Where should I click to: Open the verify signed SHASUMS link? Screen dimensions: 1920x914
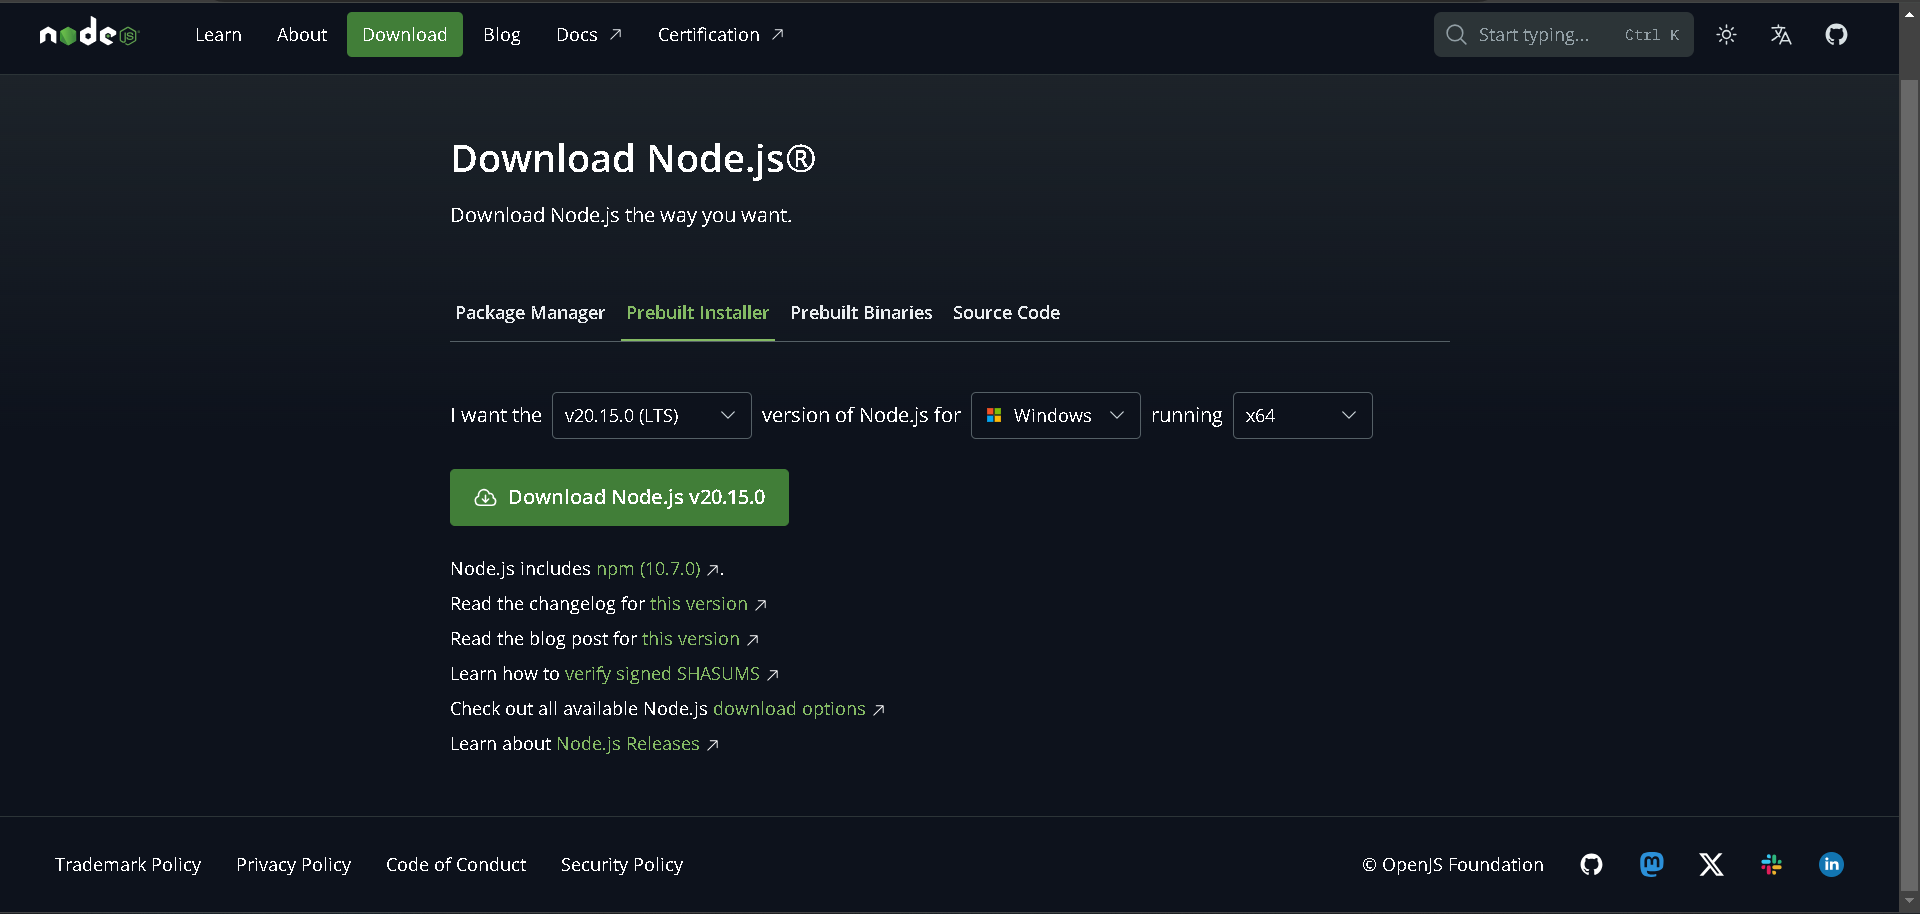pyautogui.click(x=662, y=673)
